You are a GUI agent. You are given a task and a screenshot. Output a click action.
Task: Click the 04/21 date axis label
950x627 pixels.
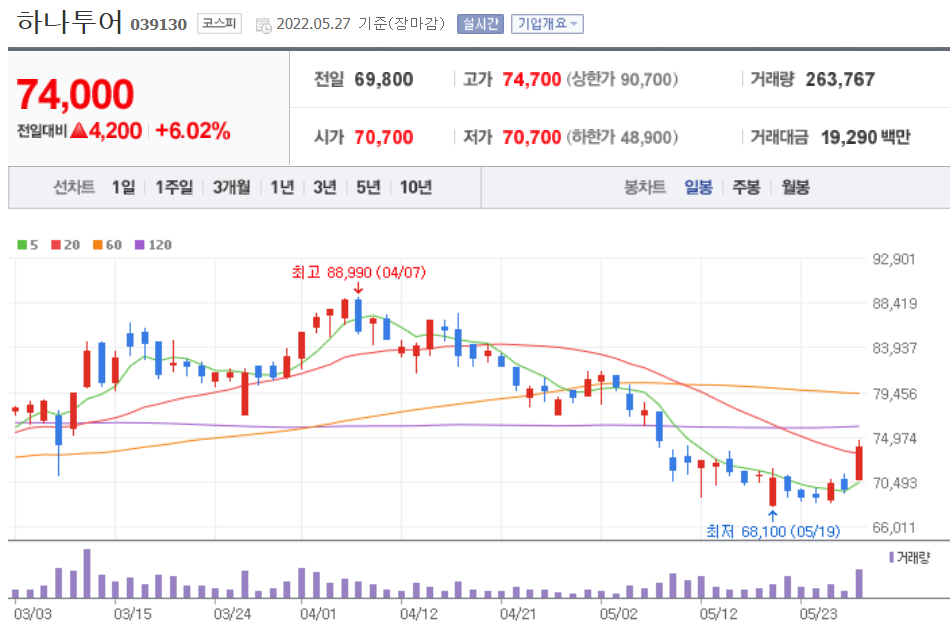(518, 614)
